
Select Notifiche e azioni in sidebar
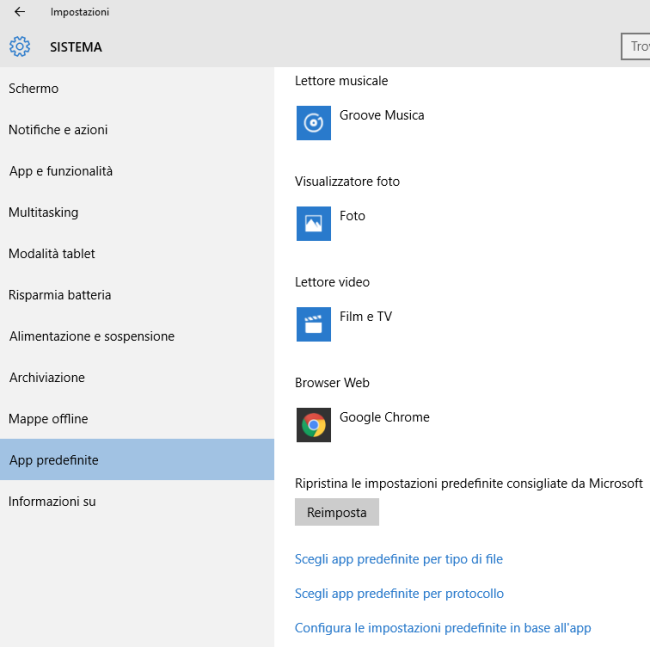click(58, 130)
